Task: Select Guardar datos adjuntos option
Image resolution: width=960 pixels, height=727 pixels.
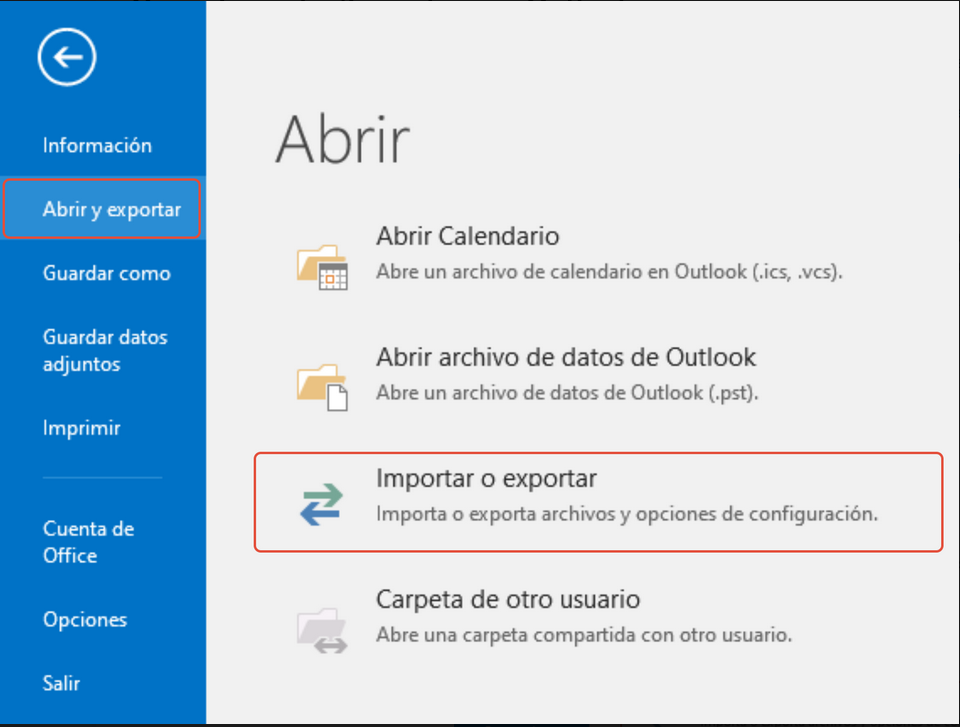Action: pos(105,350)
